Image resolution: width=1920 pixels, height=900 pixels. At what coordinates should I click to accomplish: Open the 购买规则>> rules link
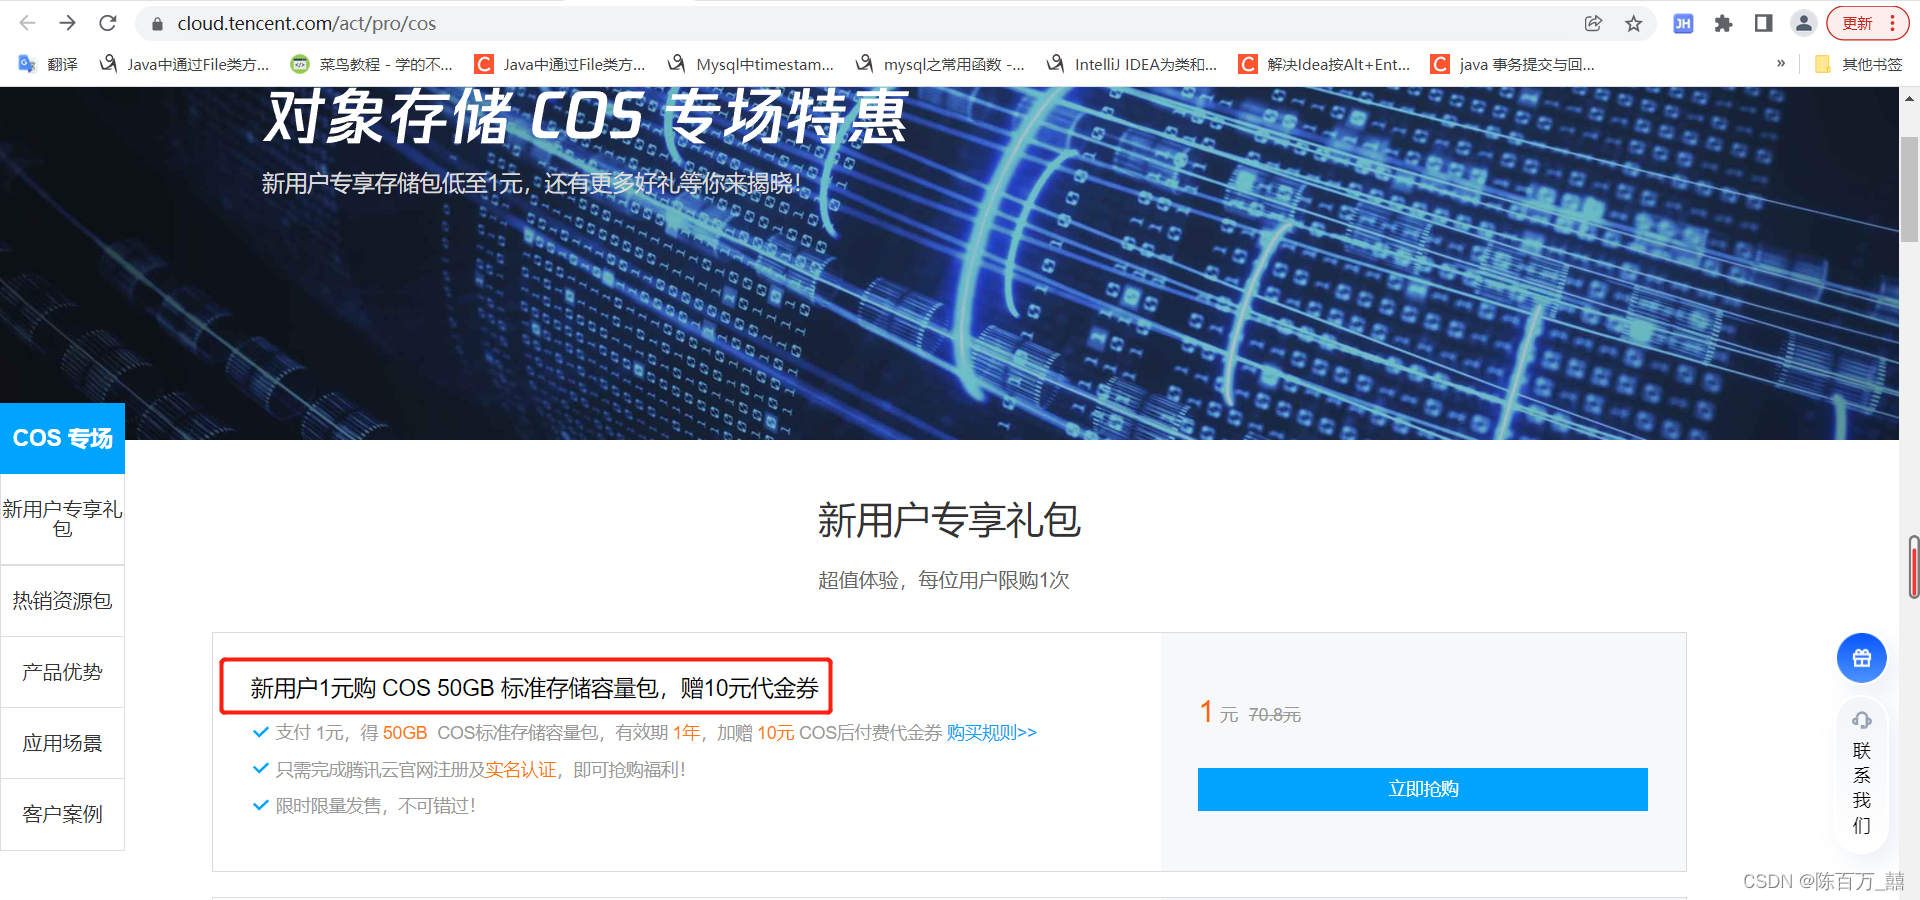click(991, 733)
